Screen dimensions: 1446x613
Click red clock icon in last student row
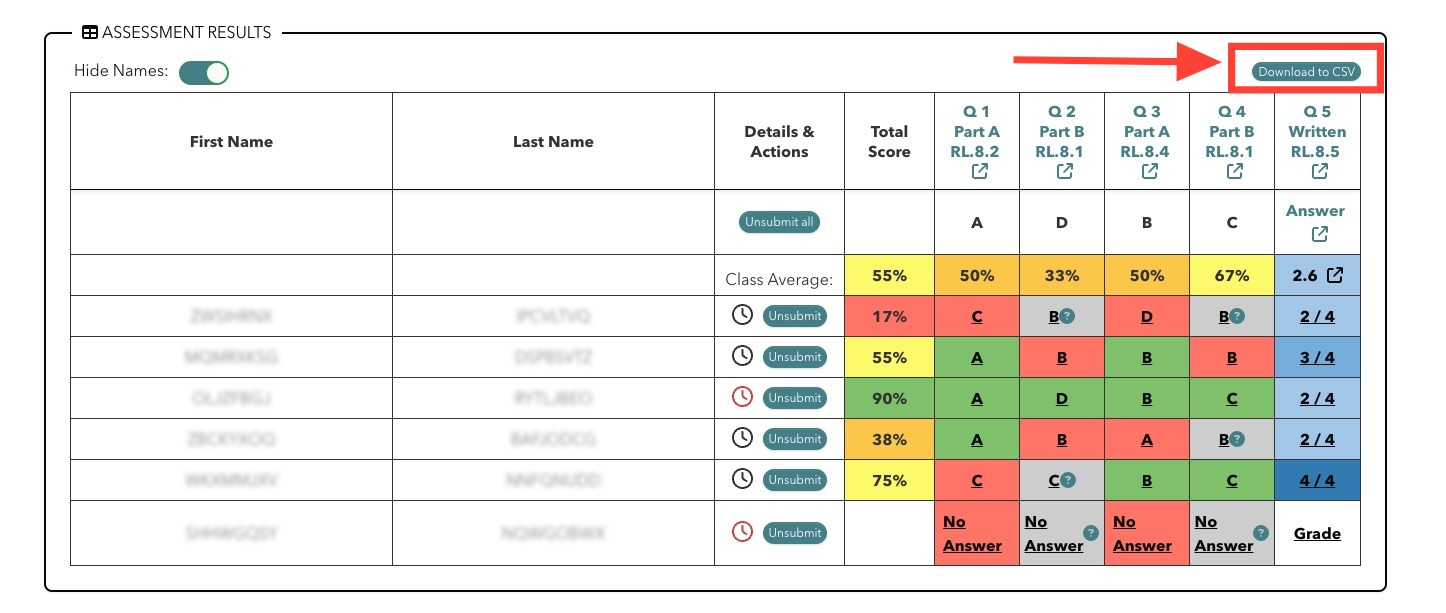pos(741,532)
